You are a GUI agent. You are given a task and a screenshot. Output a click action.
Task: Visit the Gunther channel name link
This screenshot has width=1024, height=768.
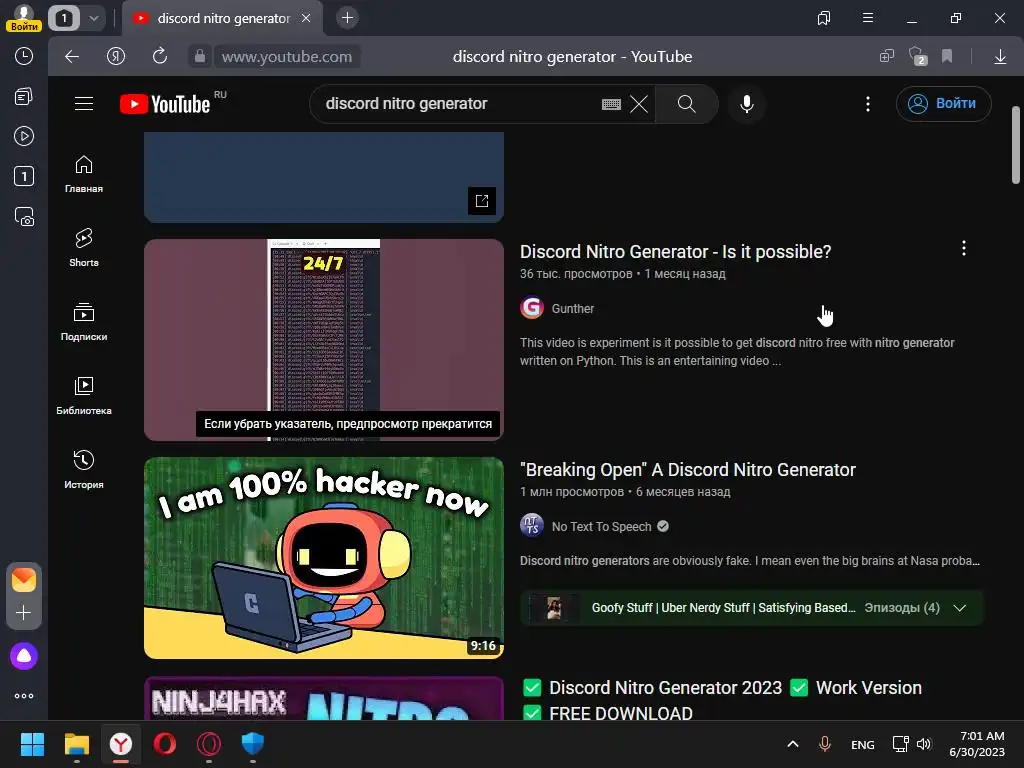coord(573,308)
